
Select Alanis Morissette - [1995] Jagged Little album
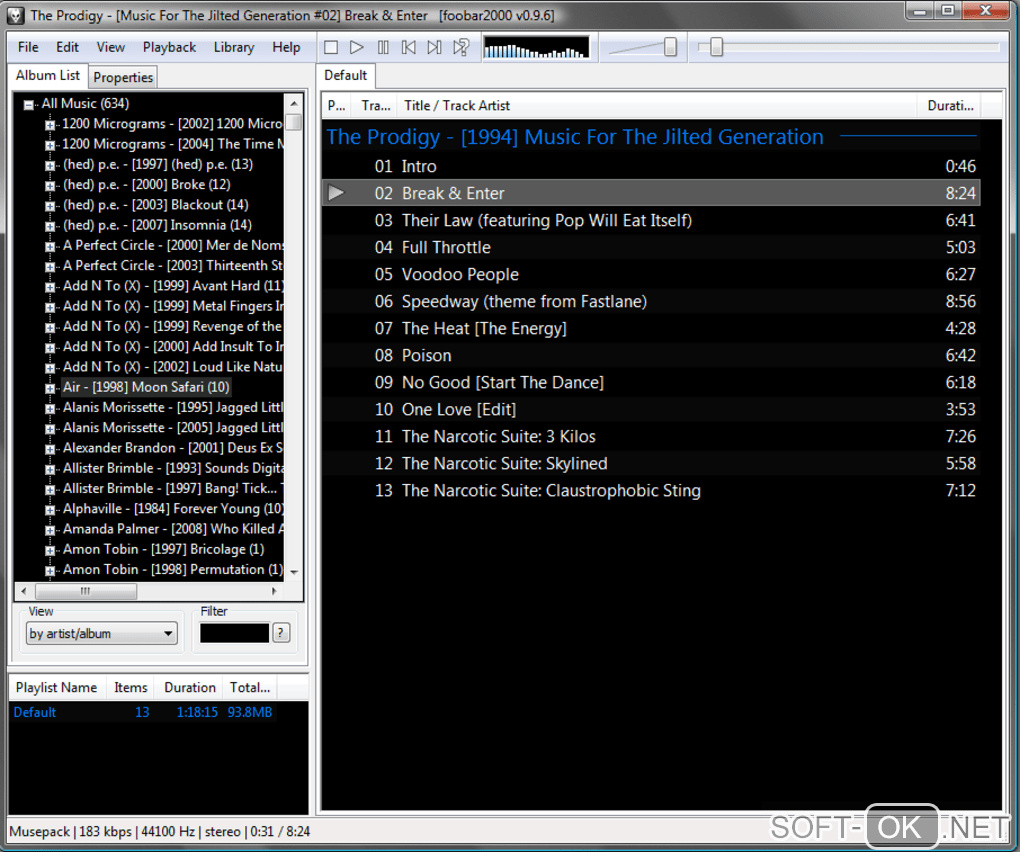173,408
